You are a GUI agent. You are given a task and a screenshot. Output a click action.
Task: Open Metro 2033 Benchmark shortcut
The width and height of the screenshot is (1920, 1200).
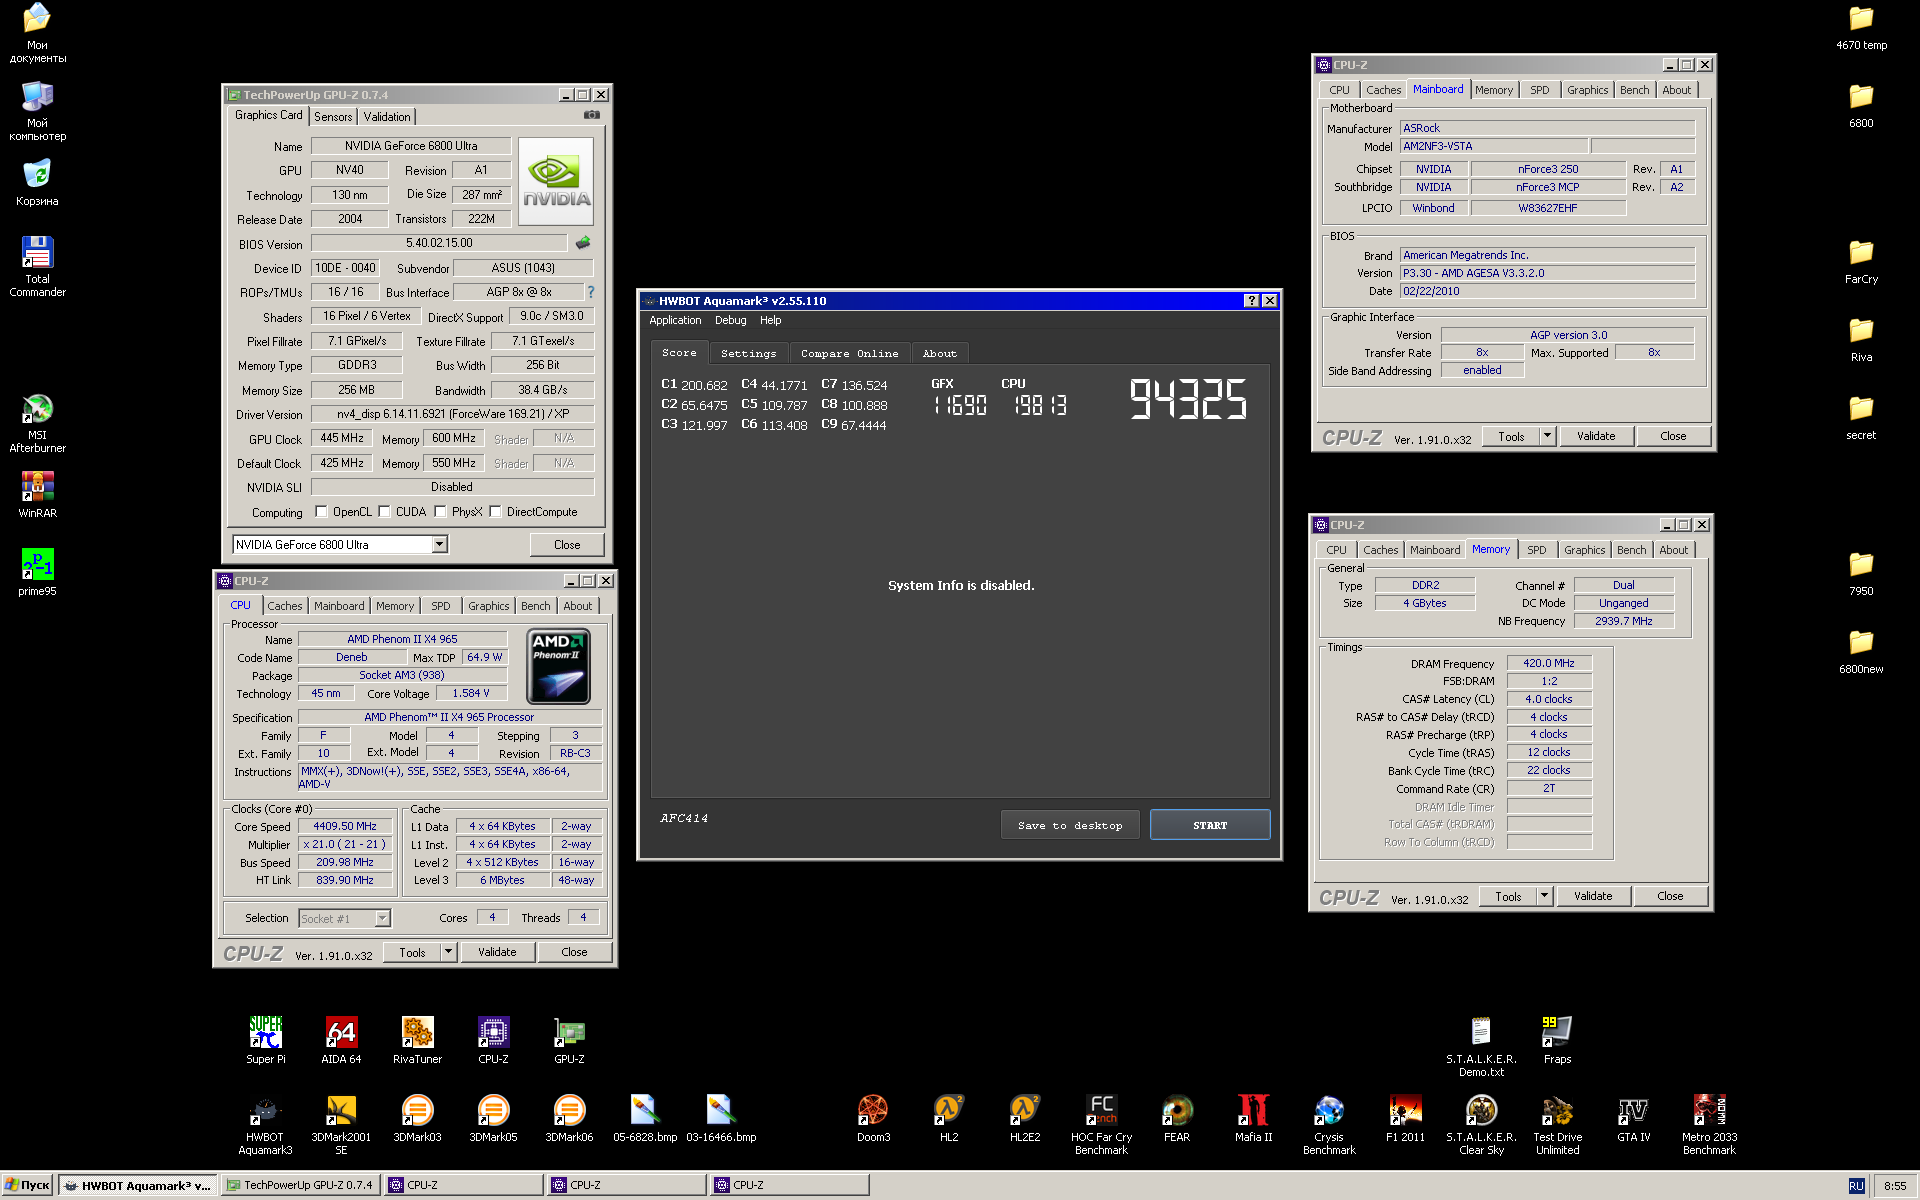click(x=1709, y=1125)
